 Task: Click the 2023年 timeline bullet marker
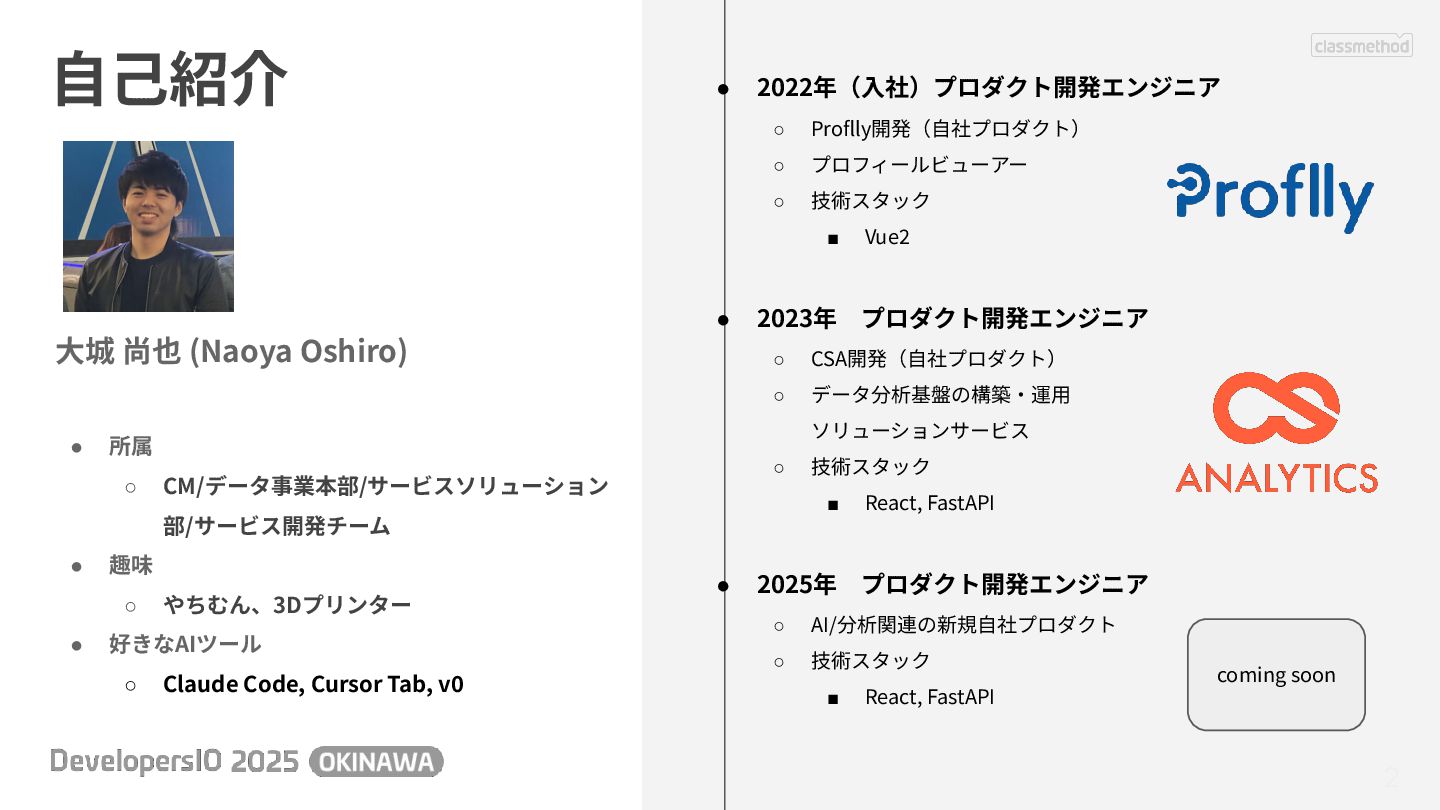[x=724, y=320]
